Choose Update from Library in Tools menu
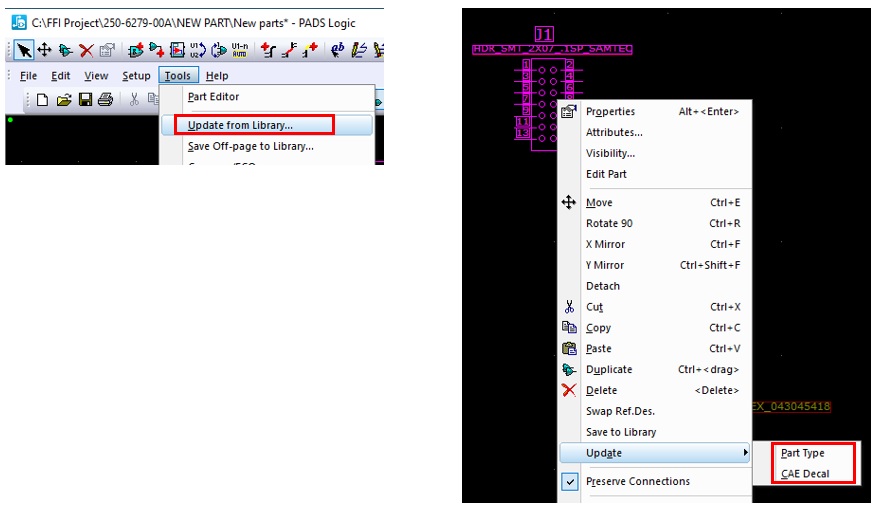This screenshot has height=528, width=889. 240,125
